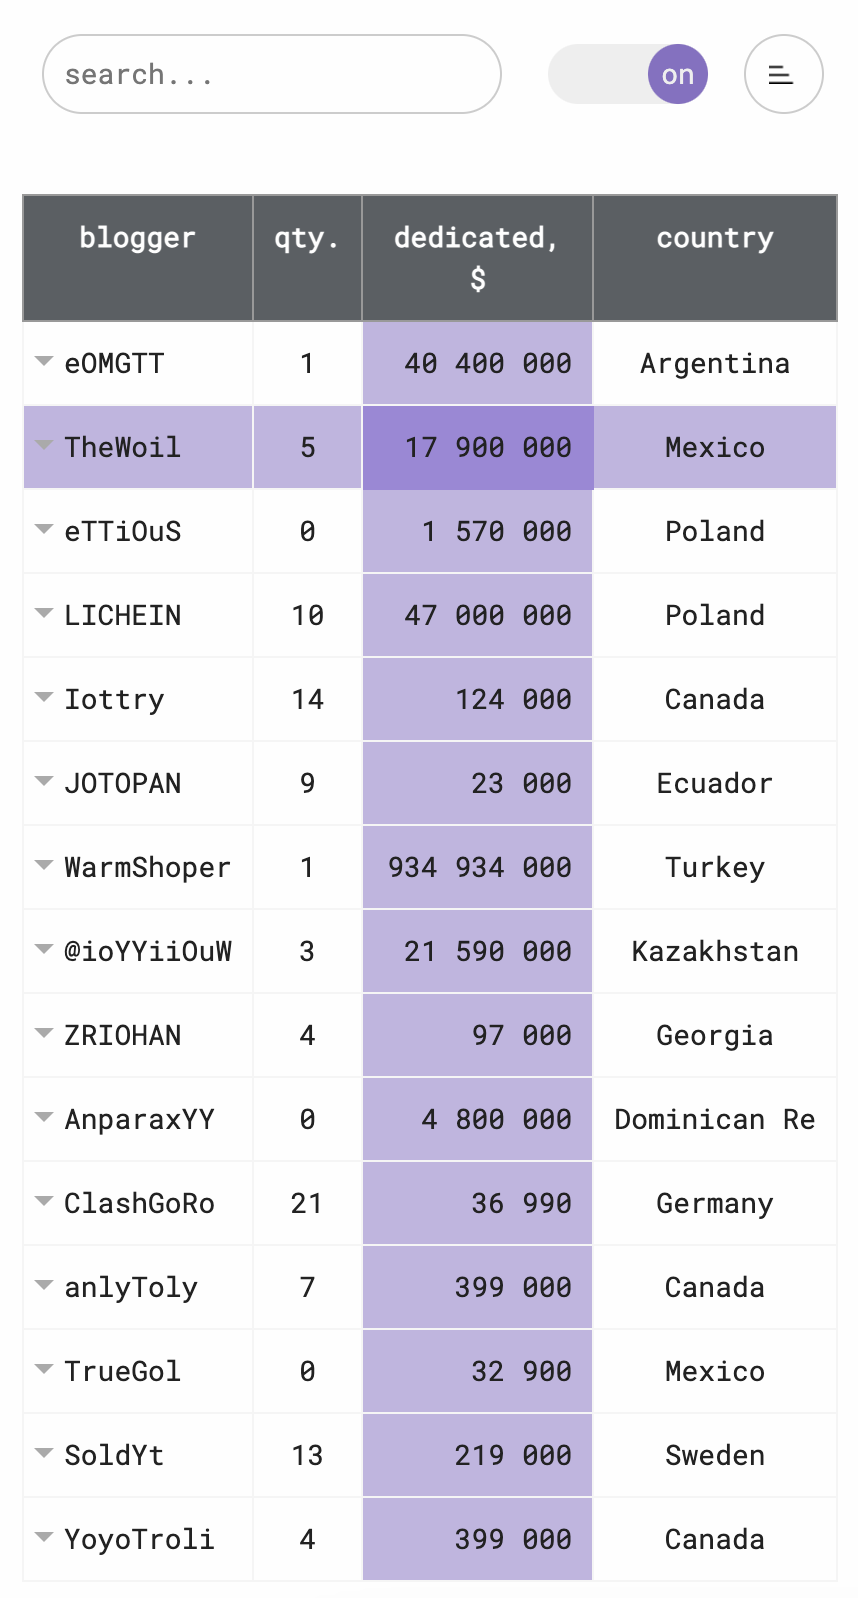Expand the eOMGTT row arrow

(x=43, y=361)
